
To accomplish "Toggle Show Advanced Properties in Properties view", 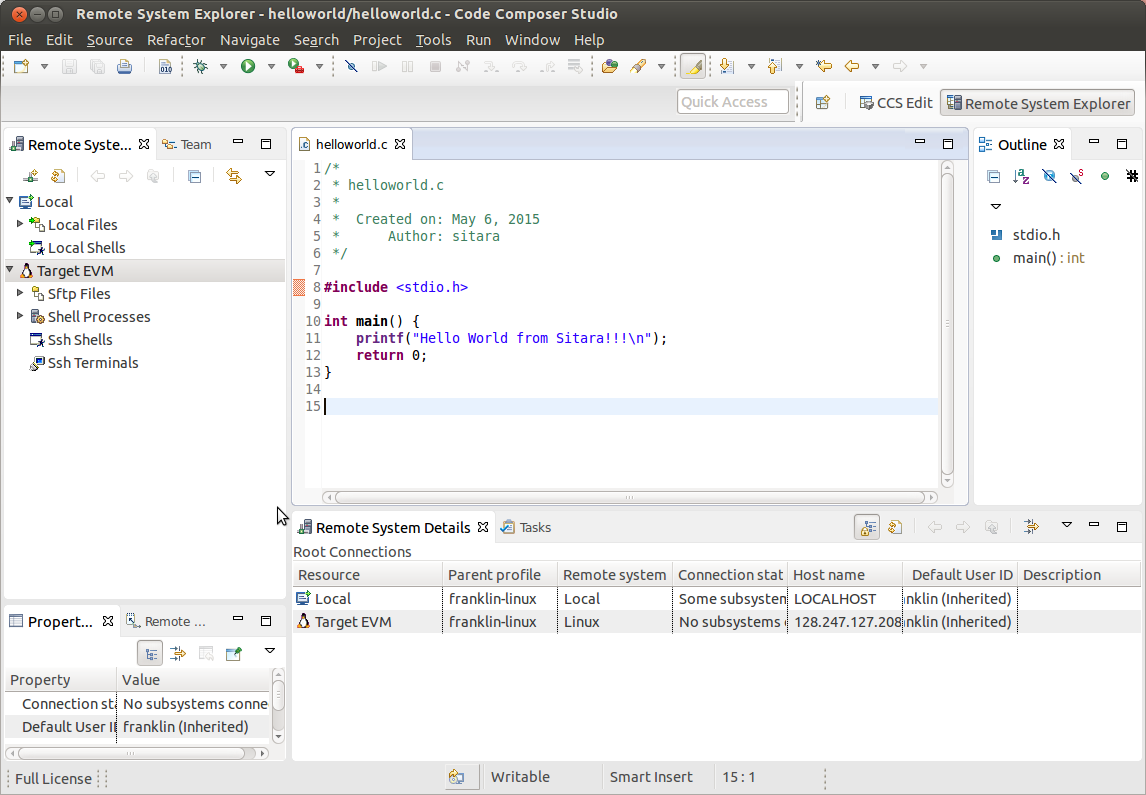I will [x=178, y=653].
